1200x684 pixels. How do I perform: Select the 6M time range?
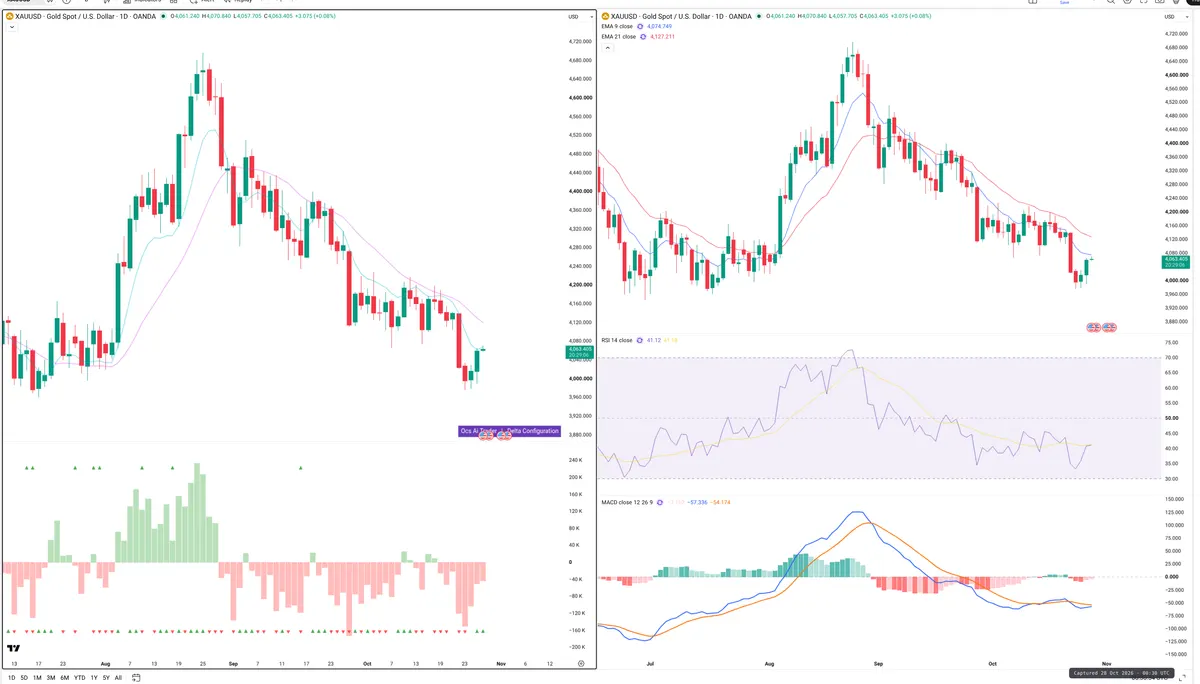pos(64,678)
